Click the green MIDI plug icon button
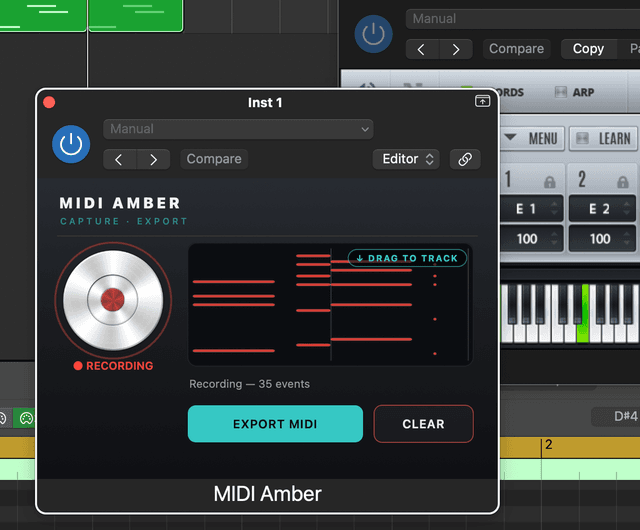Screen dimensions: 640x530 [x=25, y=418]
